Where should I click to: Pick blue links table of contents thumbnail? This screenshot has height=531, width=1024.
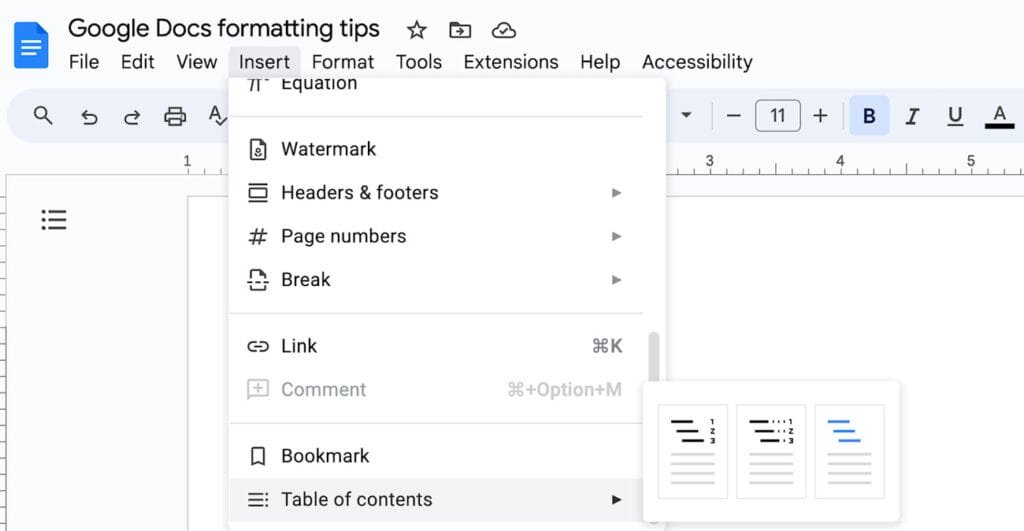coord(849,451)
